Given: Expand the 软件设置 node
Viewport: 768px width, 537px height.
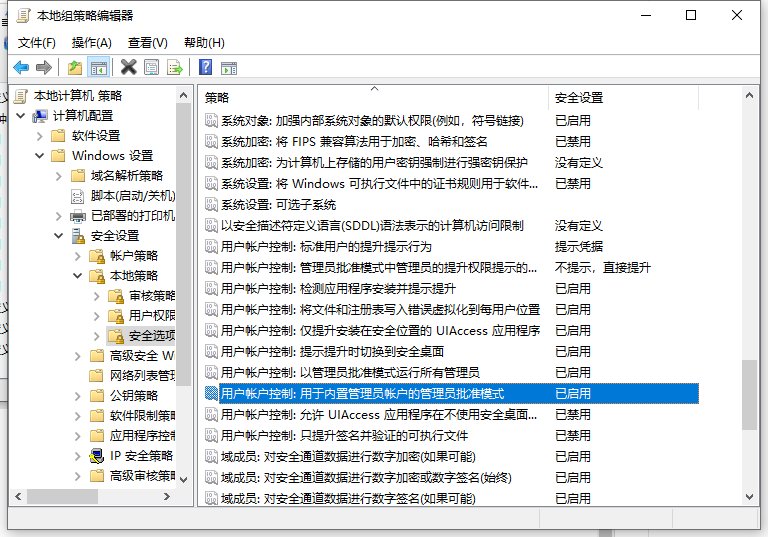Looking at the screenshot, I should point(40,136).
